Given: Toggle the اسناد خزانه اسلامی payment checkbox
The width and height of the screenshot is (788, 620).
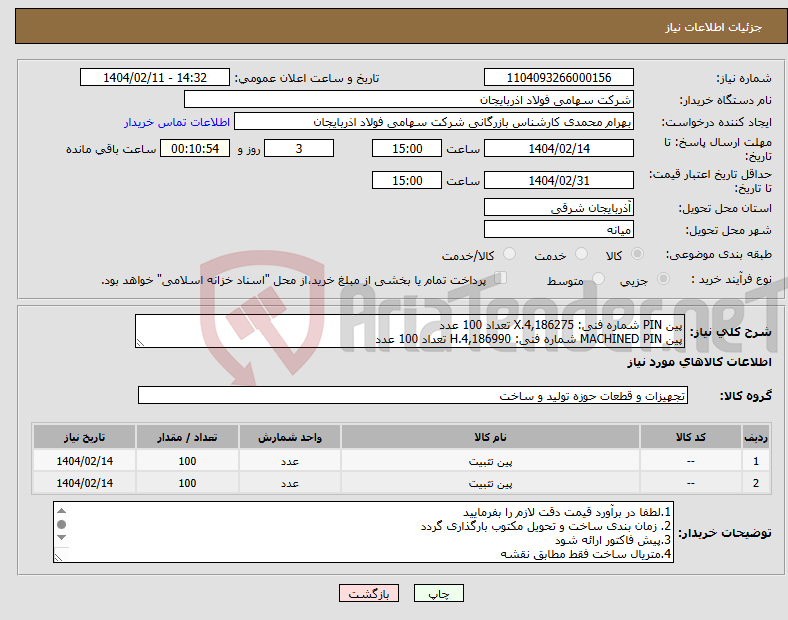Looking at the screenshot, I should 501,278.
